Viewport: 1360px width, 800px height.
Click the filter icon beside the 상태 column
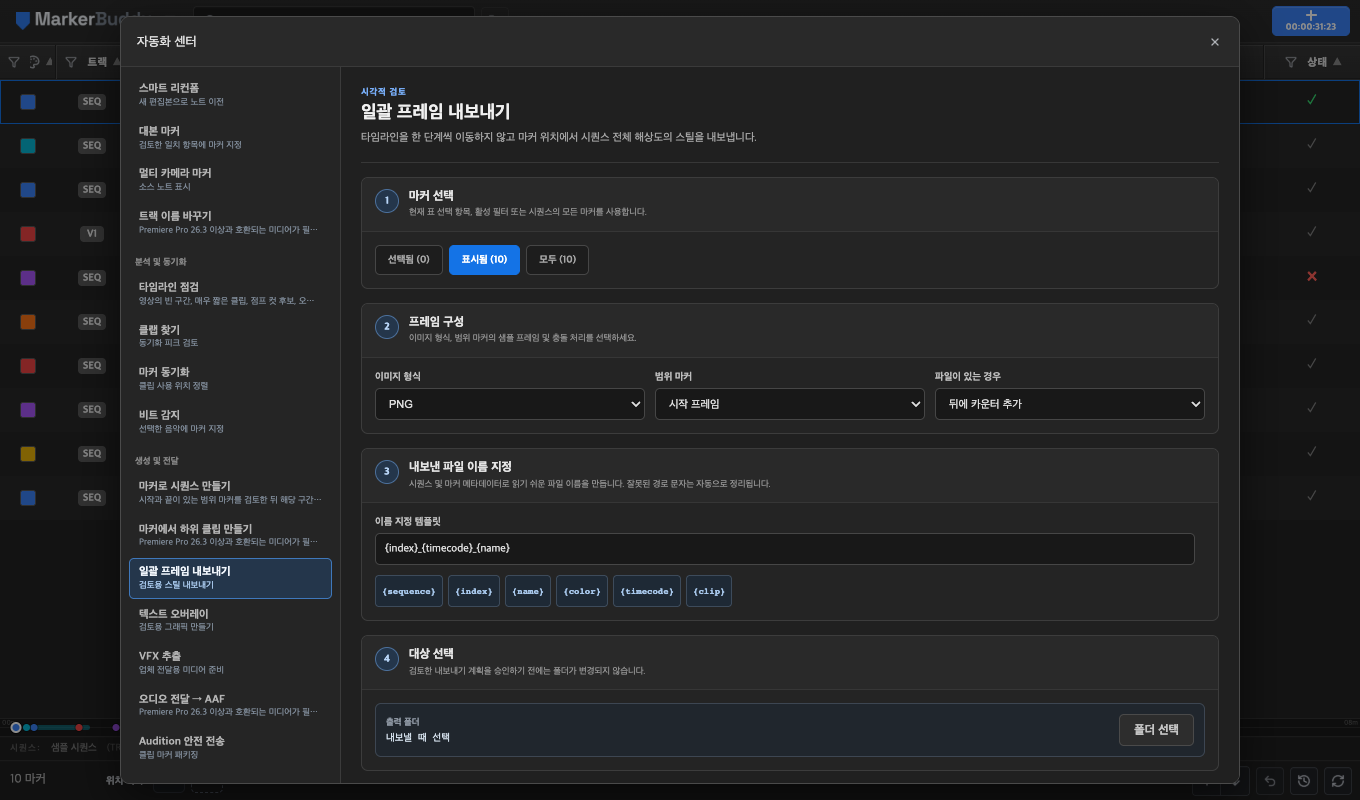1290,62
